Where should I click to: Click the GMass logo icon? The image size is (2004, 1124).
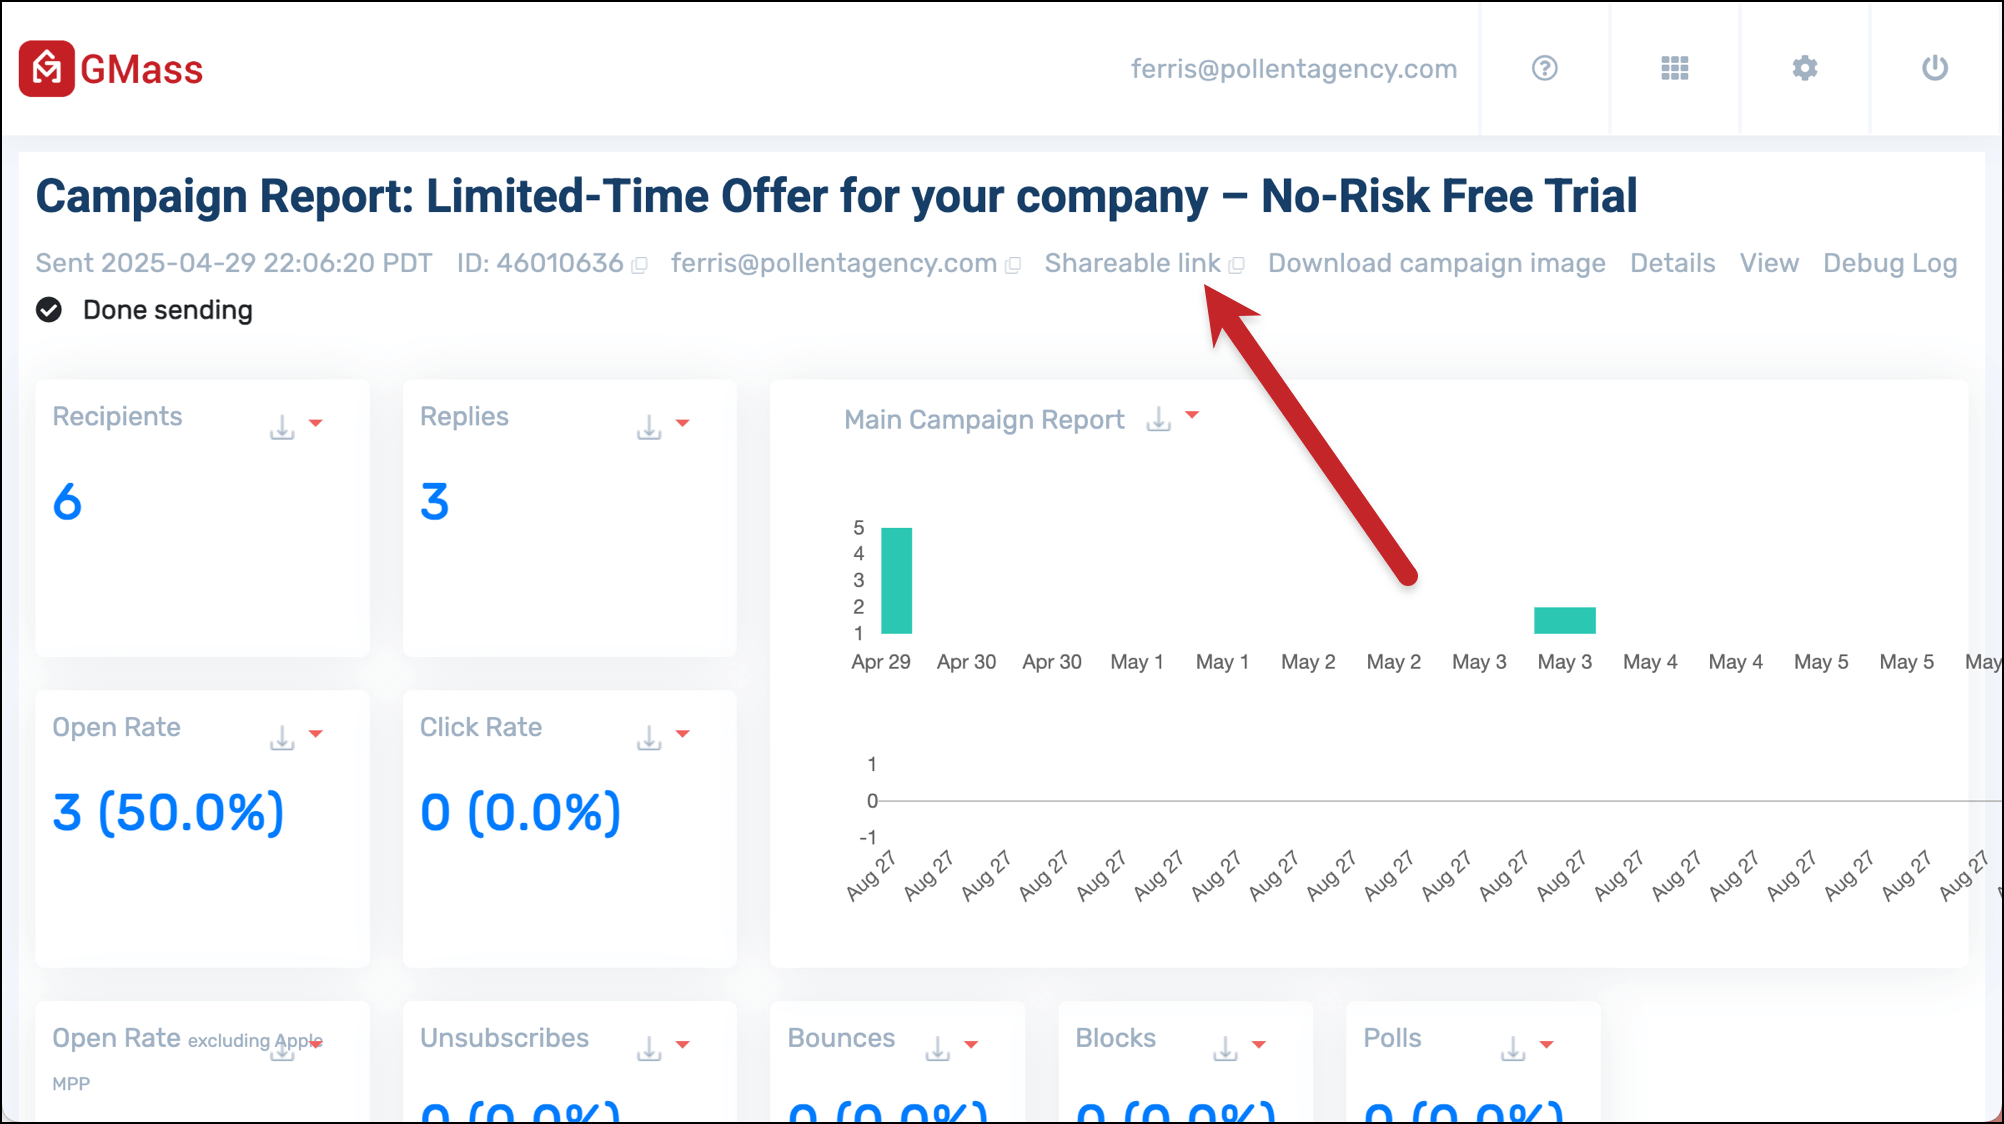pos(46,69)
